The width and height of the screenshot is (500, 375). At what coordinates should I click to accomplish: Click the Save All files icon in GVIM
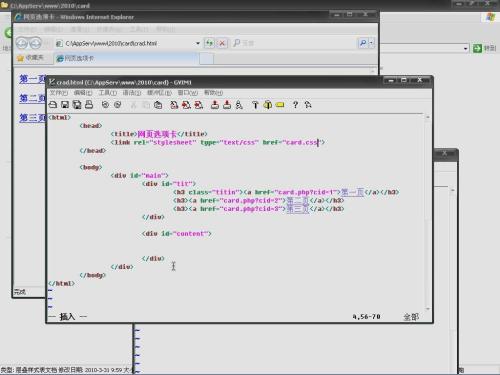point(77,105)
